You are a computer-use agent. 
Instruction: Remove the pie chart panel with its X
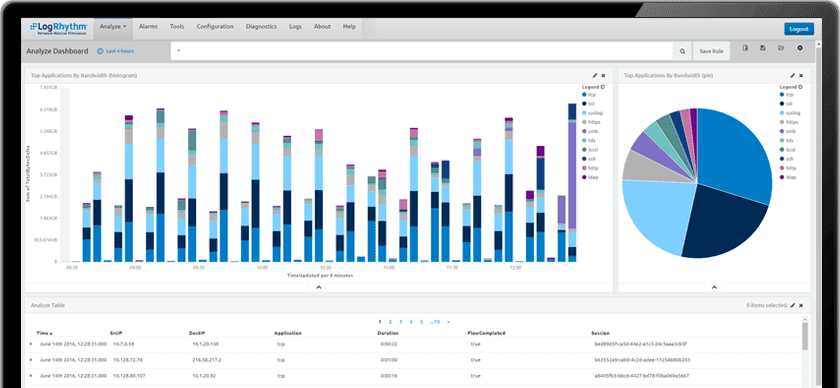tap(801, 76)
